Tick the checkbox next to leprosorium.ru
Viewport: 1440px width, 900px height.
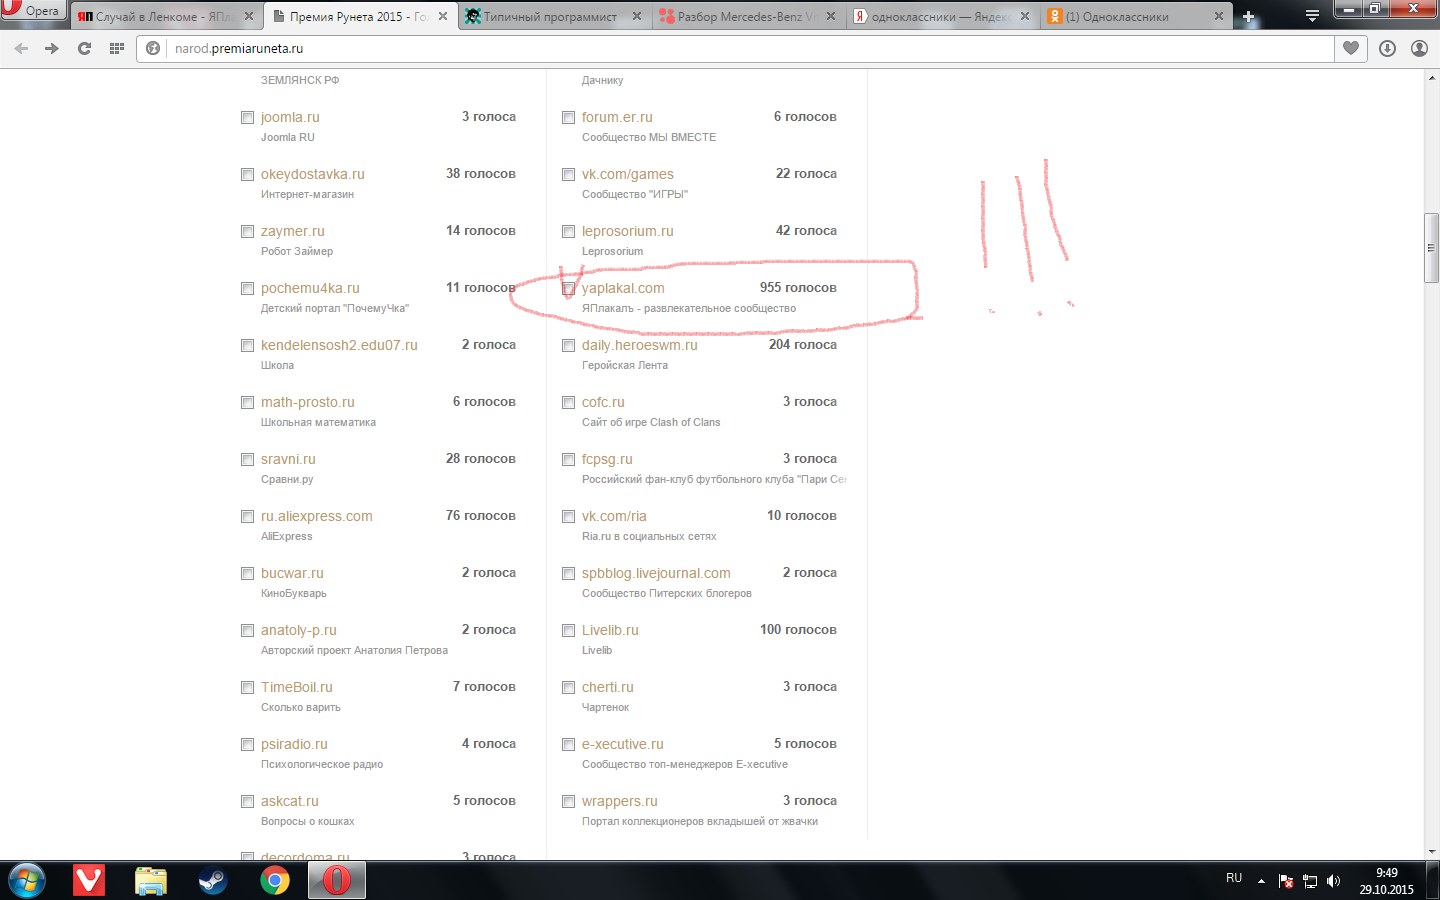point(569,232)
